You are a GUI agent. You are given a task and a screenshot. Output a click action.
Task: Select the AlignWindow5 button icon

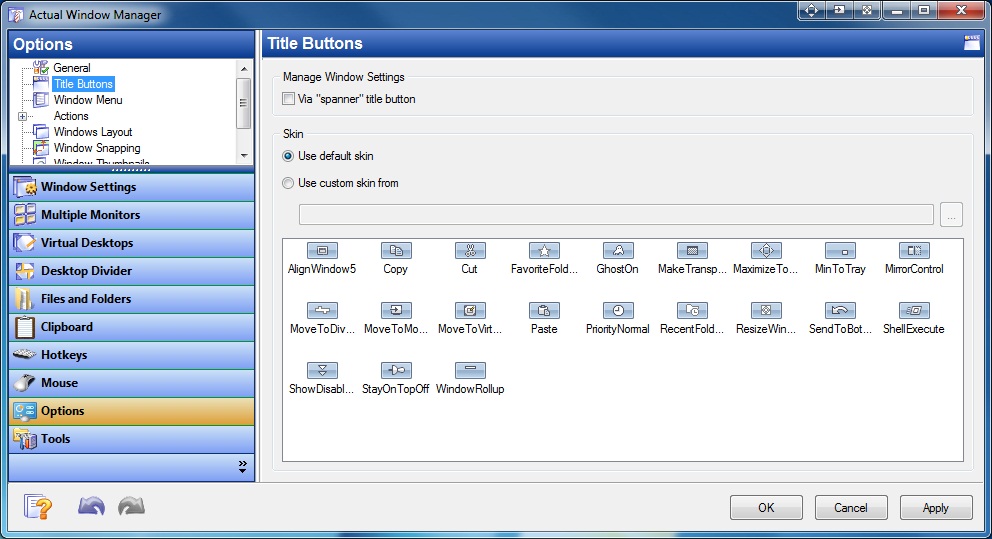322,251
